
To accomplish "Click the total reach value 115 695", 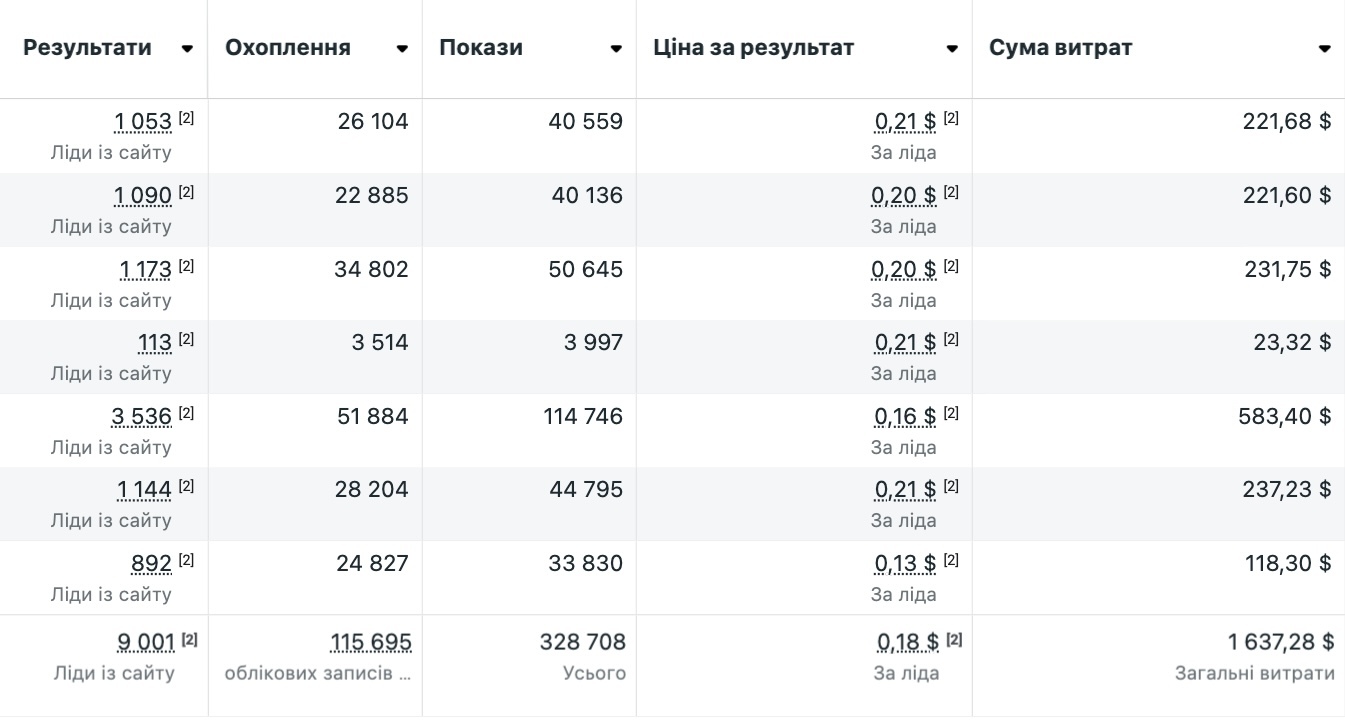I will tap(371, 642).
